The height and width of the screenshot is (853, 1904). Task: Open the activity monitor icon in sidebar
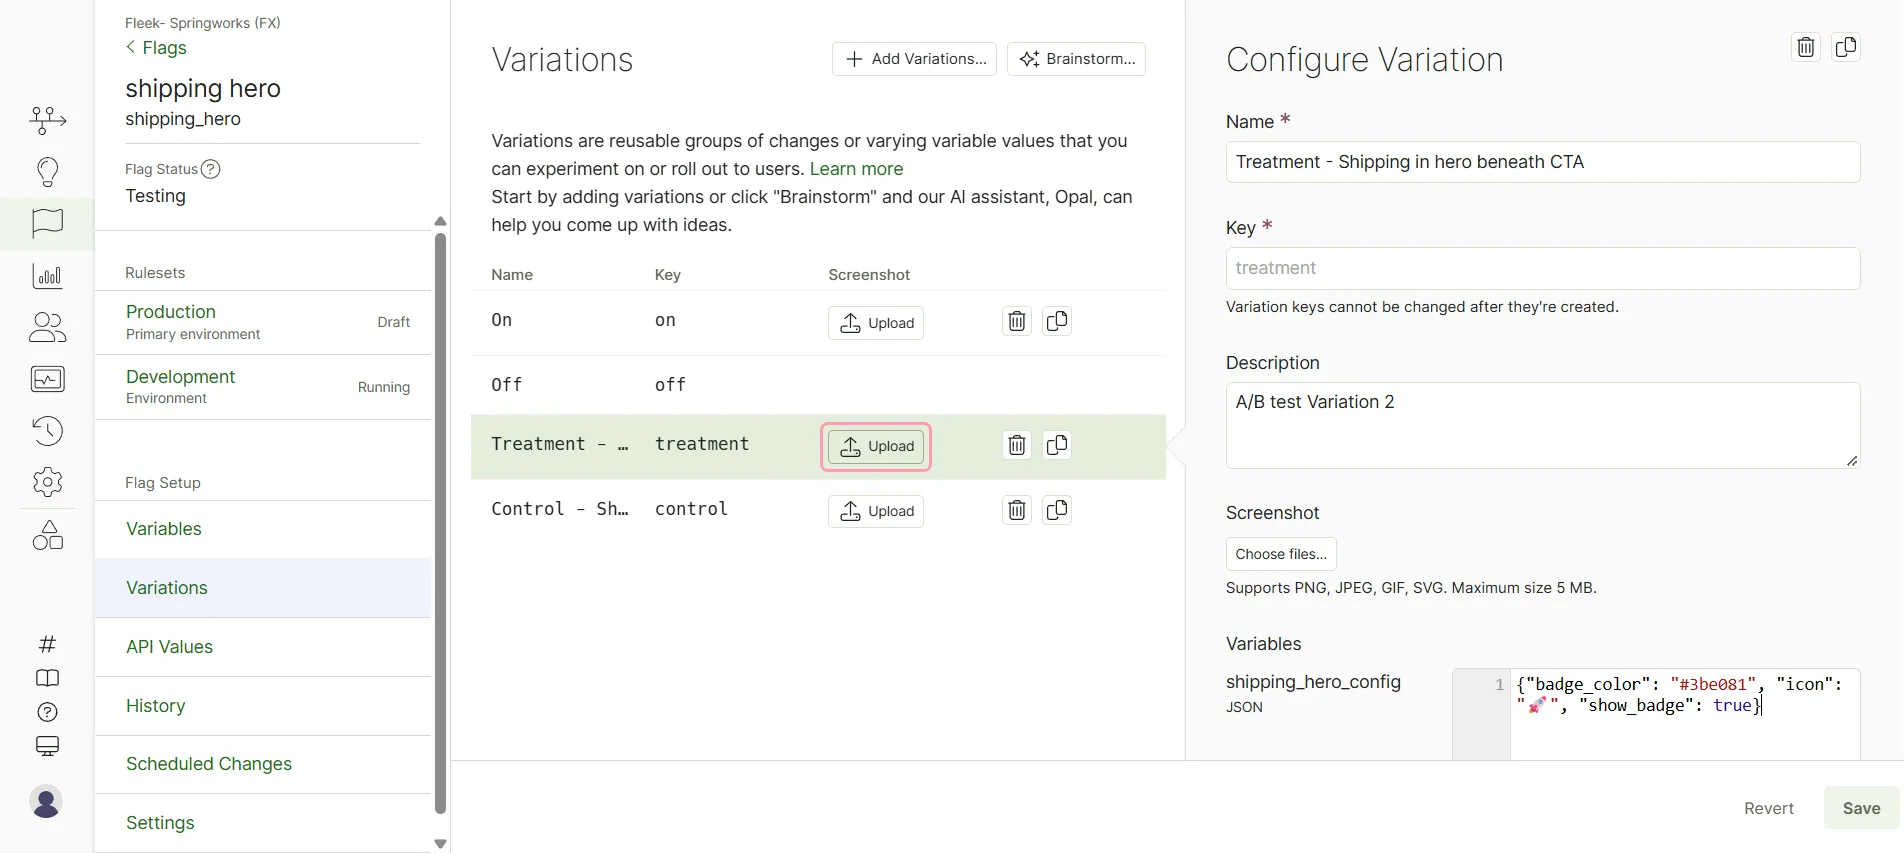pyautogui.click(x=47, y=379)
